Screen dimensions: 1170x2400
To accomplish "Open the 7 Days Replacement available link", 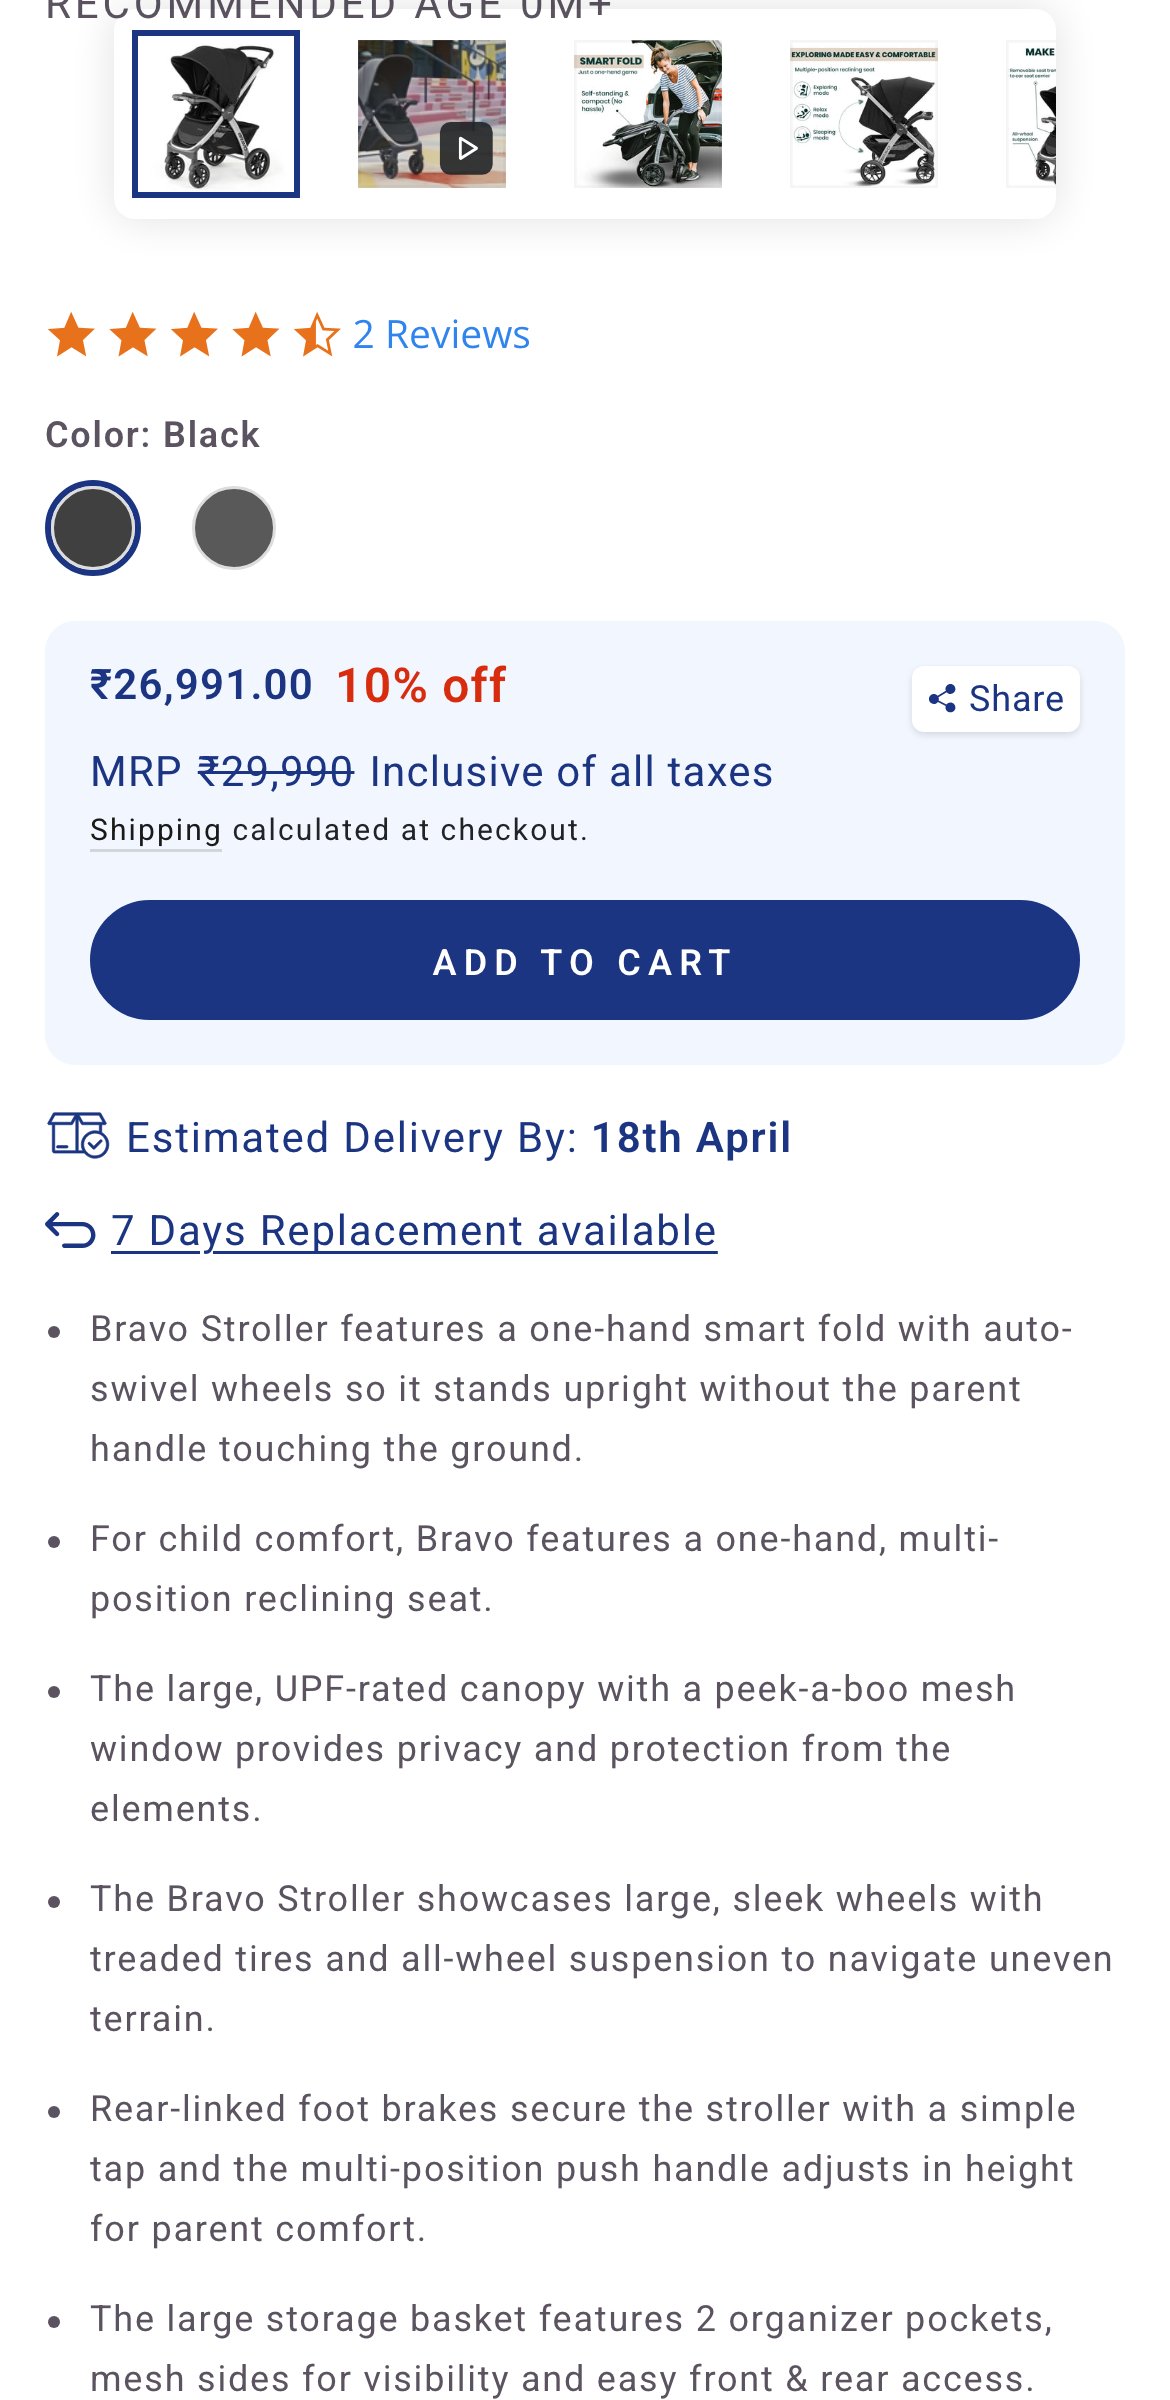I will coord(413,1231).
